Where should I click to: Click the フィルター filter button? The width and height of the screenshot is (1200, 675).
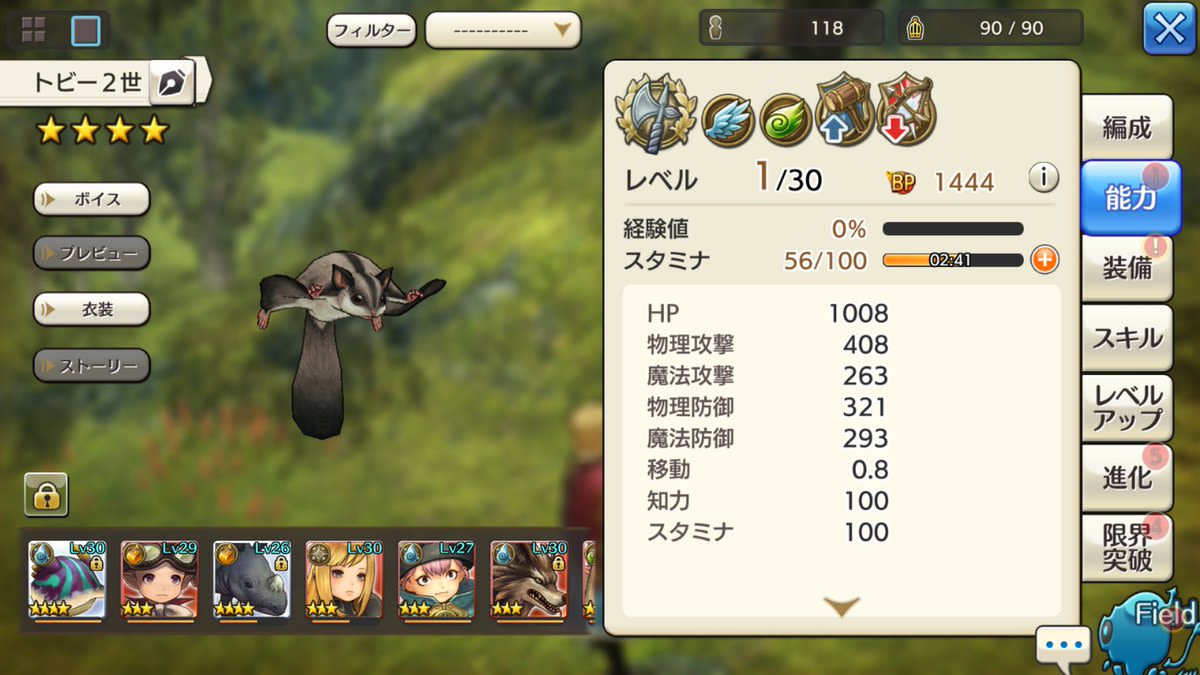coord(371,30)
